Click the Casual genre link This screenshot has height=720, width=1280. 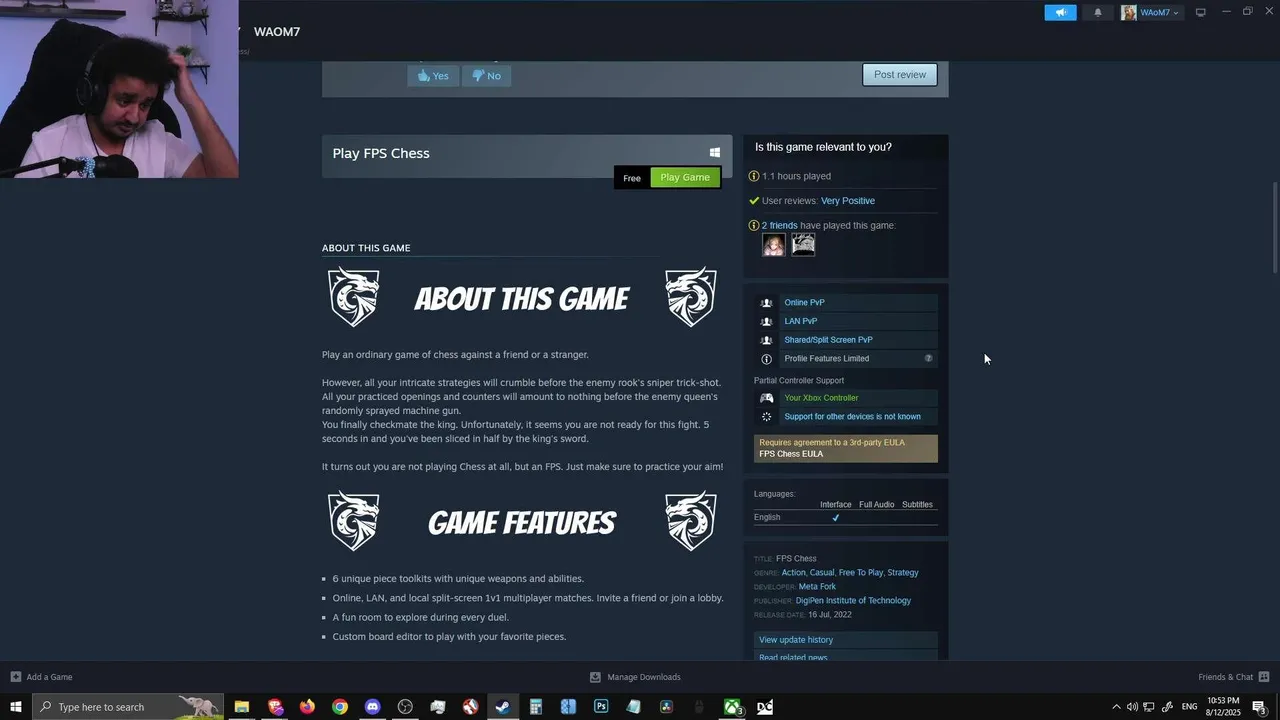coord(822,573)
